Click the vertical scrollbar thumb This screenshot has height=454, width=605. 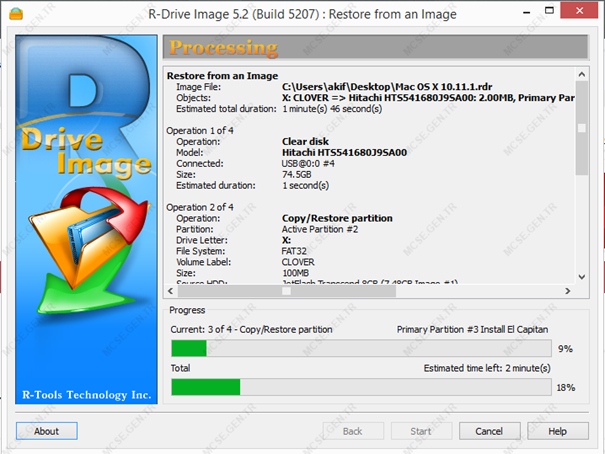(582, 128)
